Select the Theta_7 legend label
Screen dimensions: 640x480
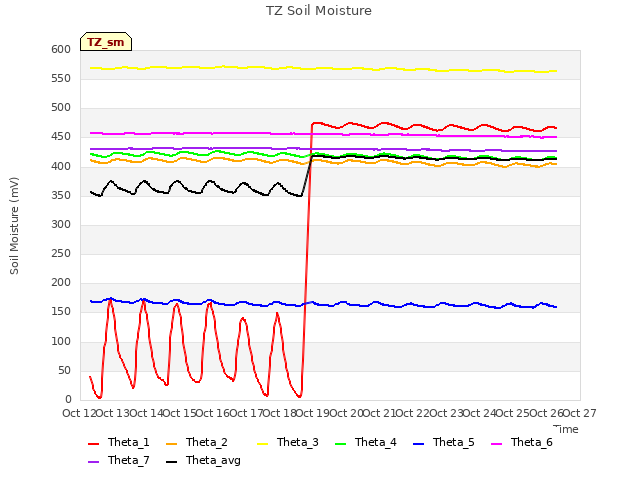pos(129,460)
